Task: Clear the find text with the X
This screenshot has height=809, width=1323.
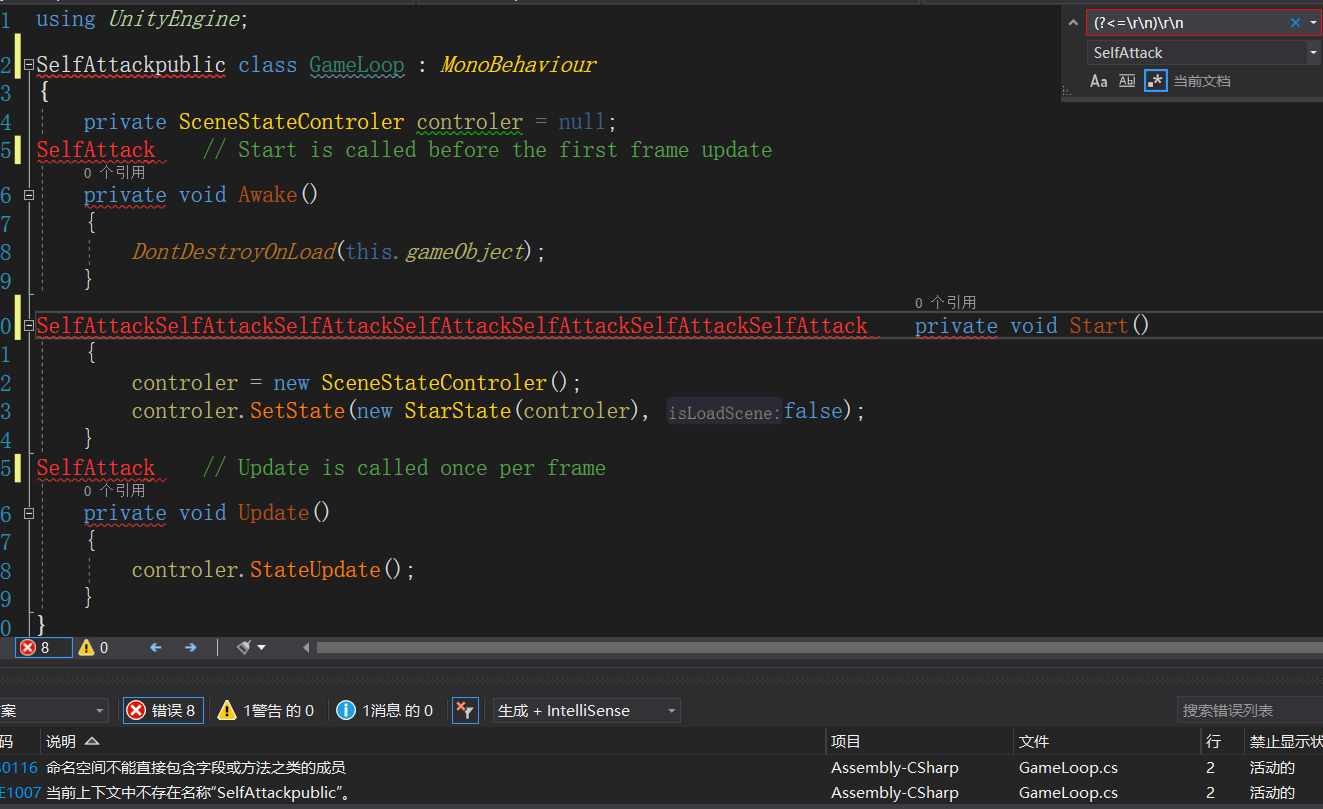Action: click(x=1296, y=23)
